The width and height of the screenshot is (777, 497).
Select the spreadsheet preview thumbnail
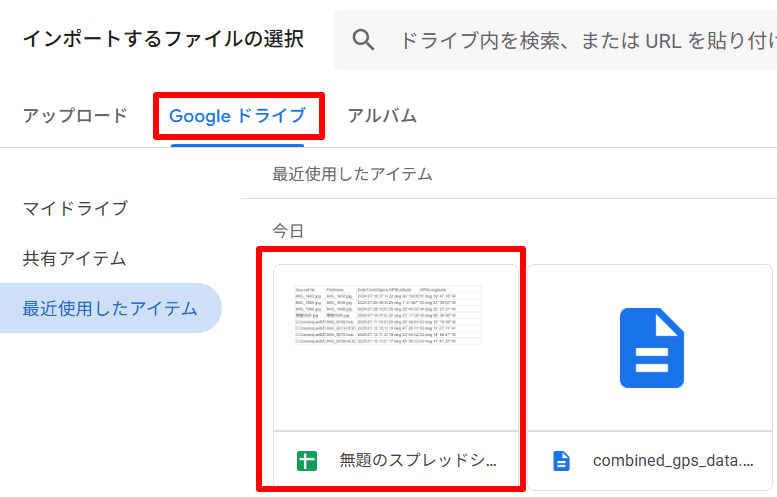(396, 348)
